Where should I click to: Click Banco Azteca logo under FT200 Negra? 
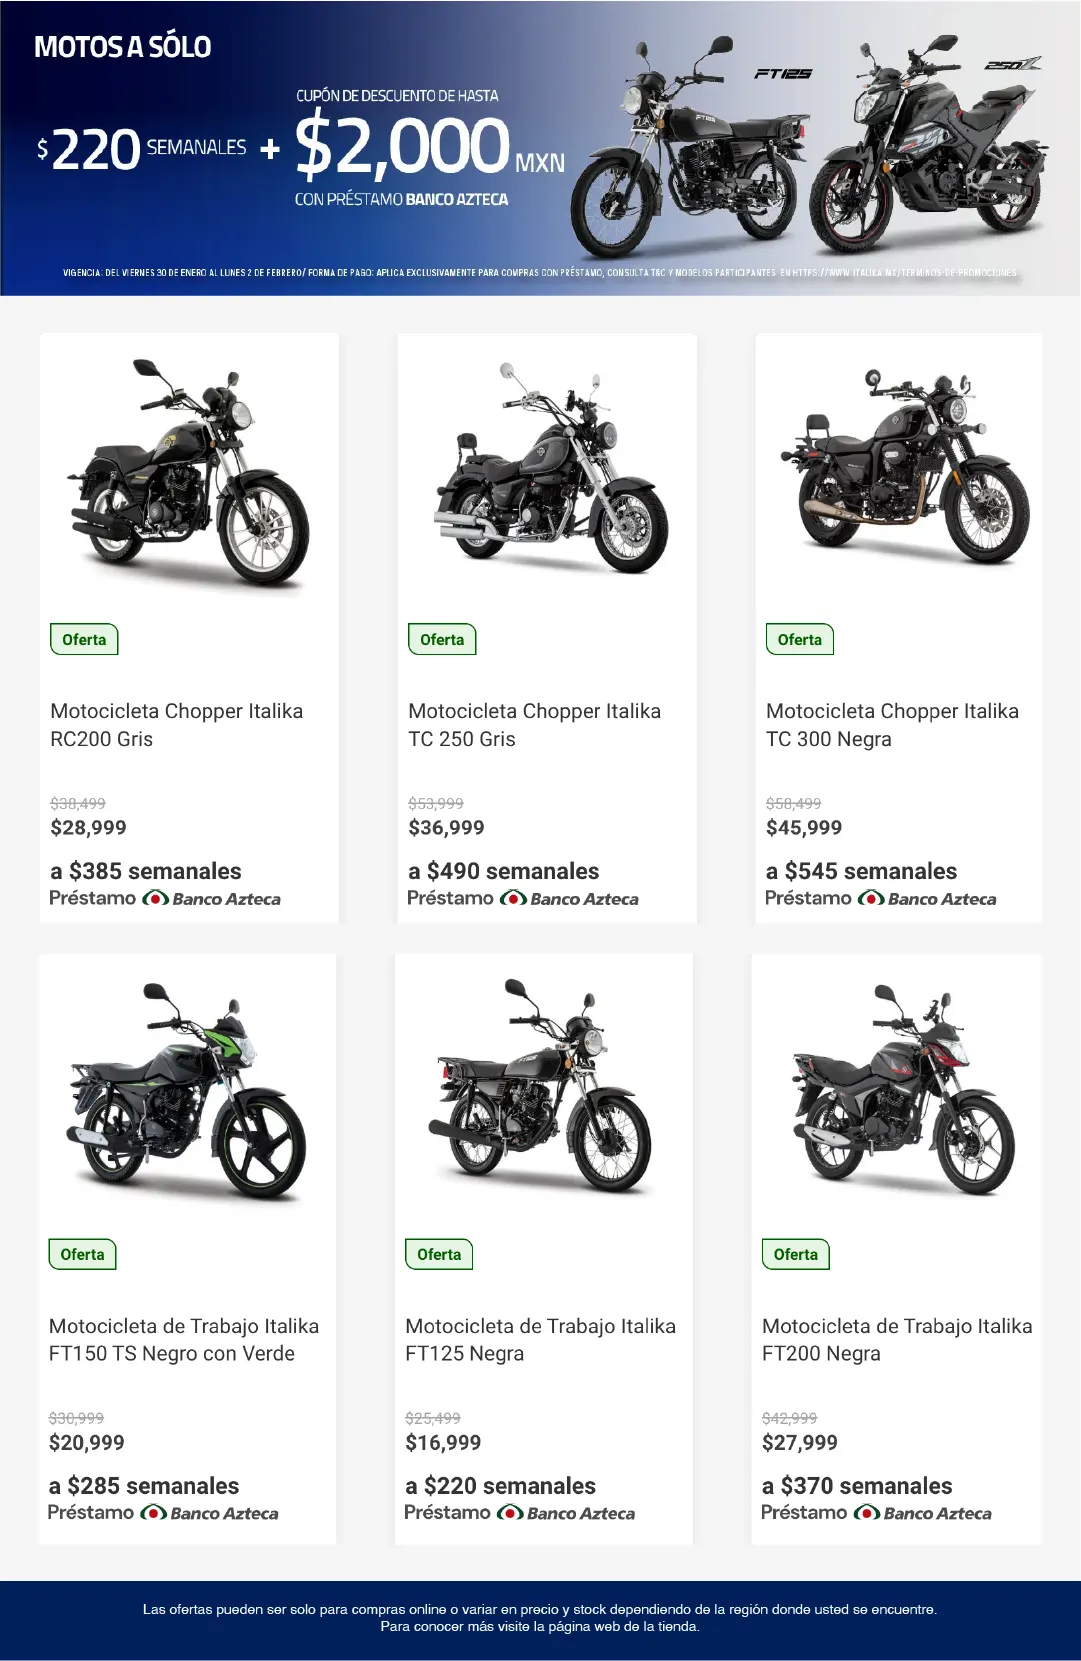coord(924,1514)
